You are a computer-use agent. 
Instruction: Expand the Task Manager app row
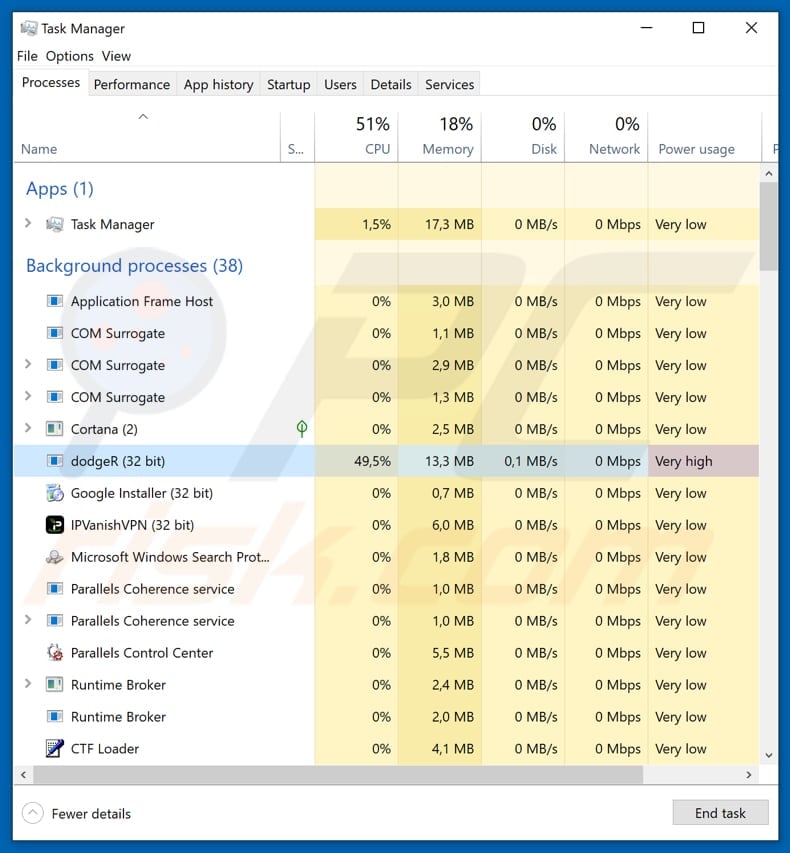tap(28, 223)
